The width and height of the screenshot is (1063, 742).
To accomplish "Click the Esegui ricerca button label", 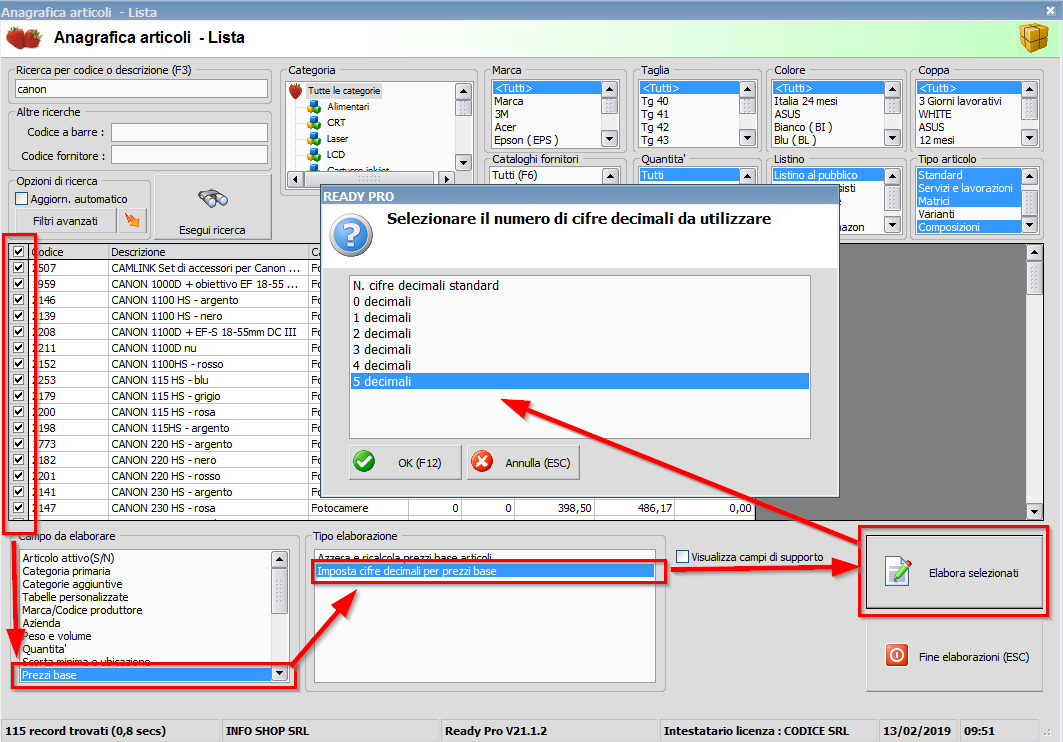I will 212,230.
